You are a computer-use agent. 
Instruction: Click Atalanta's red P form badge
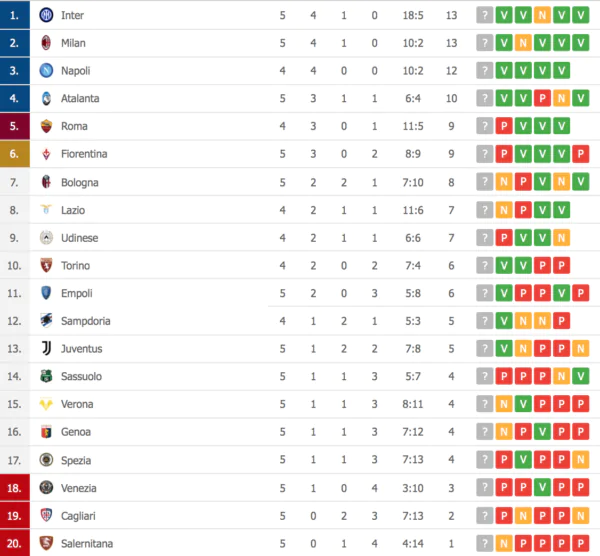[x=543, y=99]
